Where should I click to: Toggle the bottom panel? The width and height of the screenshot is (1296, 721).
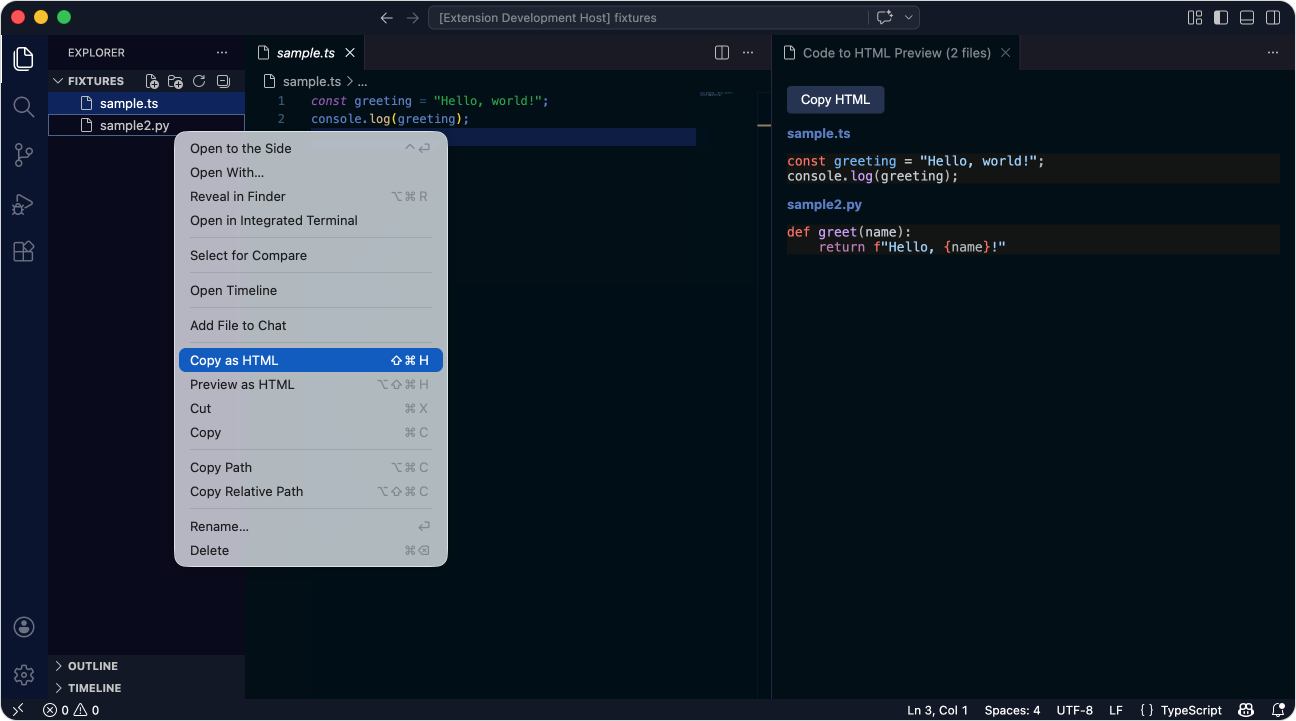(1247, 18)
